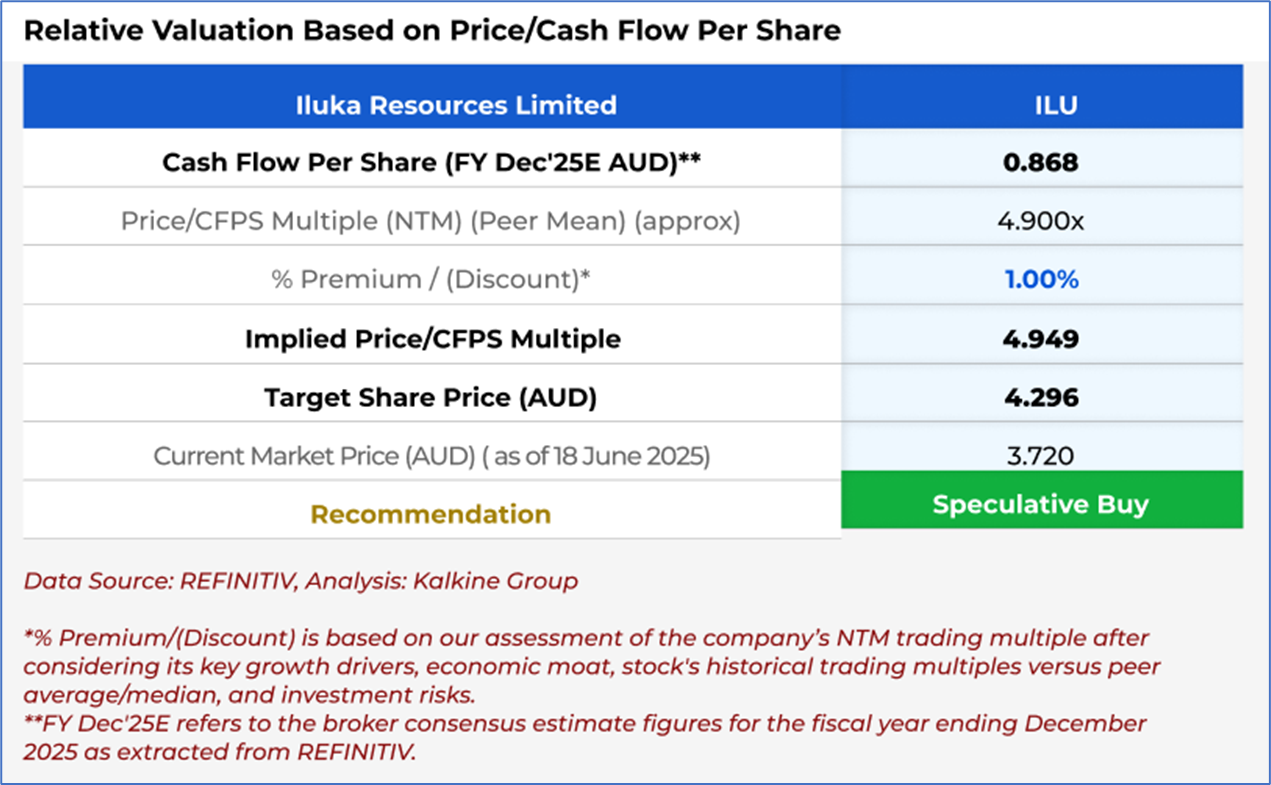Click the Relative Valuation title heading
This screenshot has height=785, width=1271.
click(432, 30)
